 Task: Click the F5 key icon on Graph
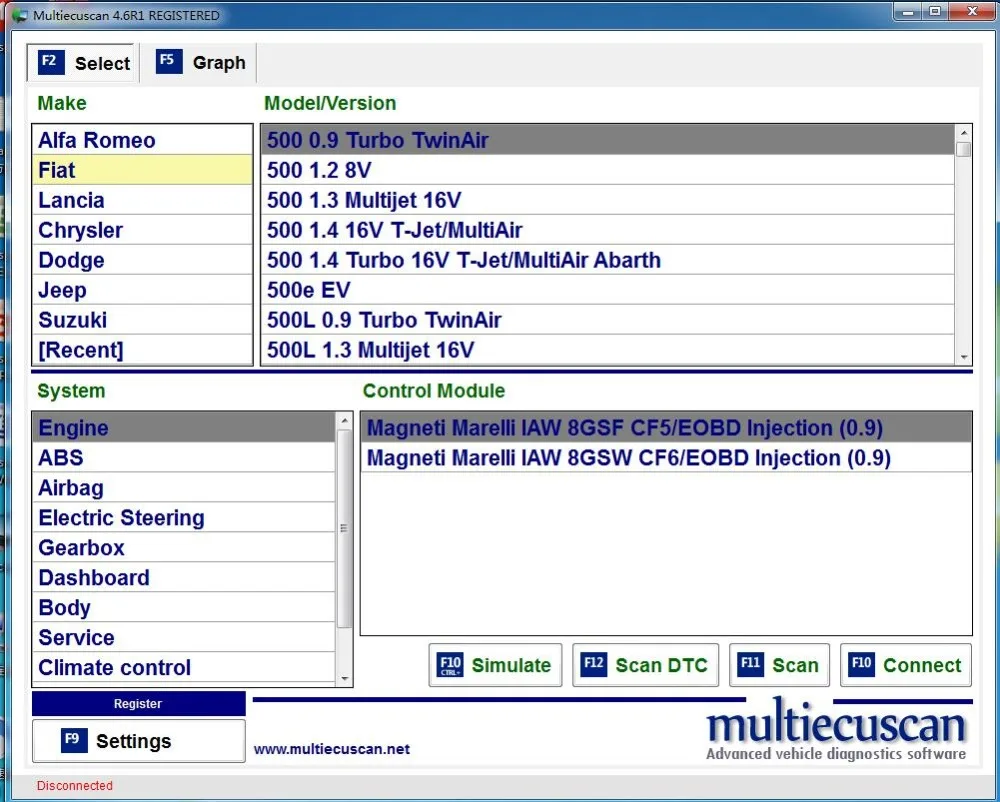pos(169,62)
